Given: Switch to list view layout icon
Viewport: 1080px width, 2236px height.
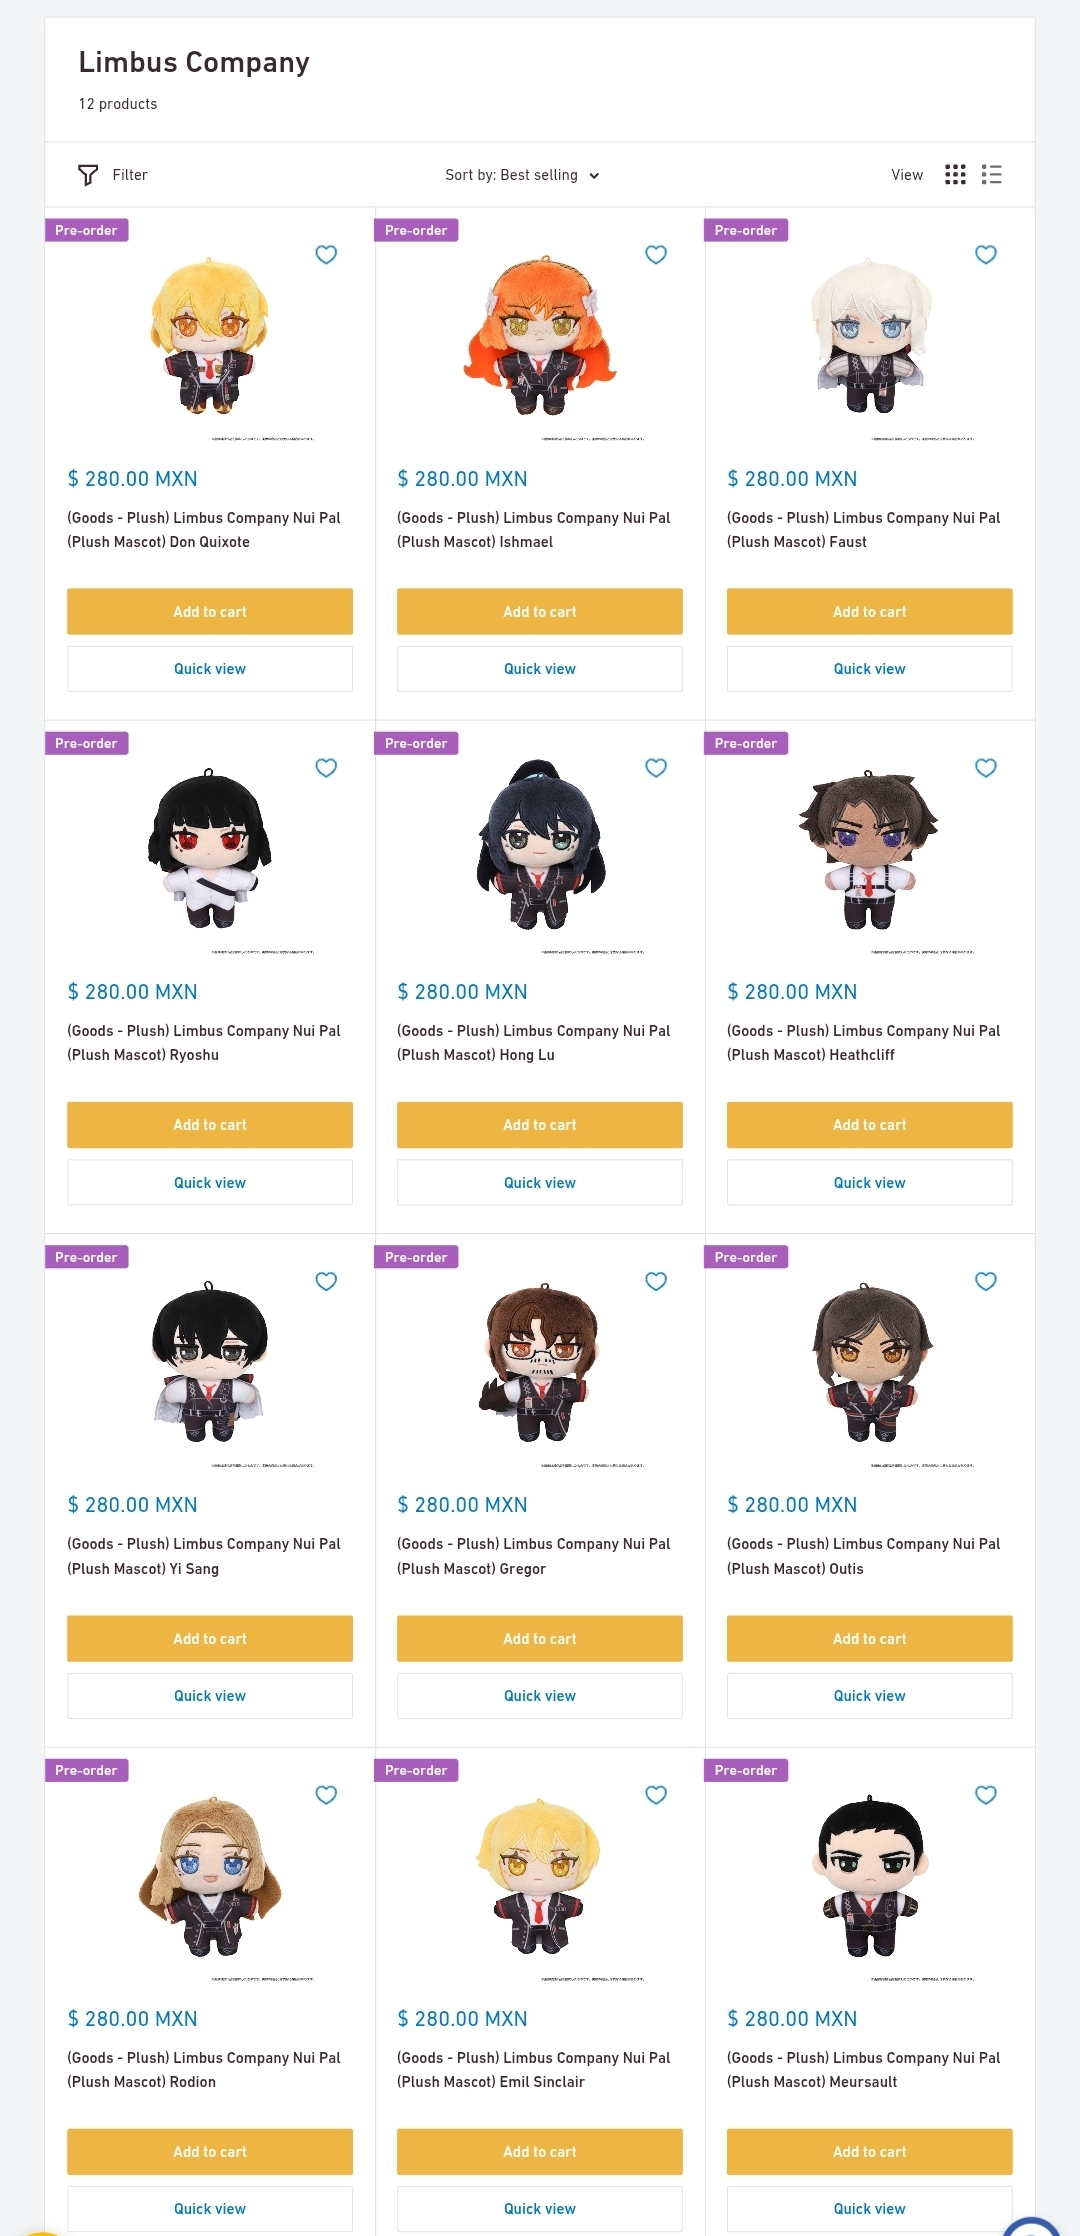Looking at the screenshot, I should 992,175.
